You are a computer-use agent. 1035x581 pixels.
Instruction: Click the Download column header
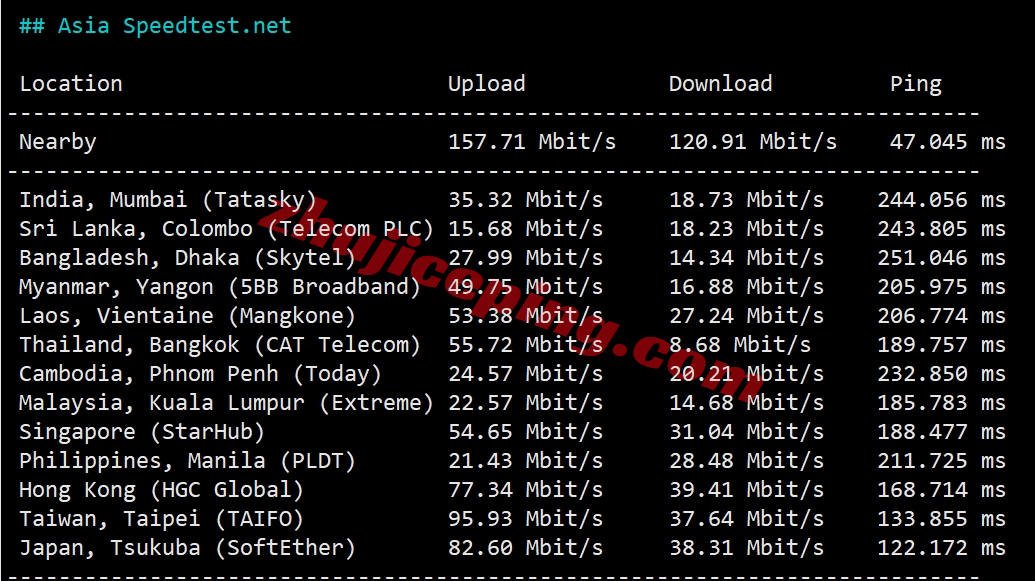(x=720, y=84)
